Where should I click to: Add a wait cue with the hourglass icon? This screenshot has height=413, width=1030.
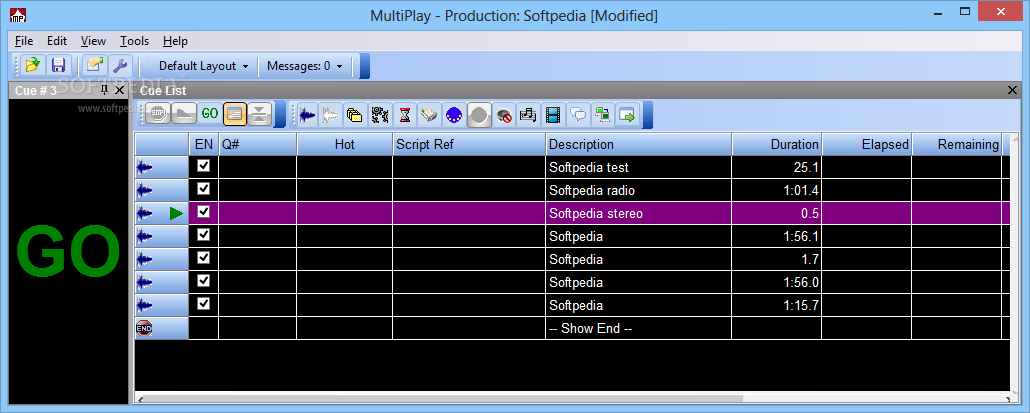[405, 115]
